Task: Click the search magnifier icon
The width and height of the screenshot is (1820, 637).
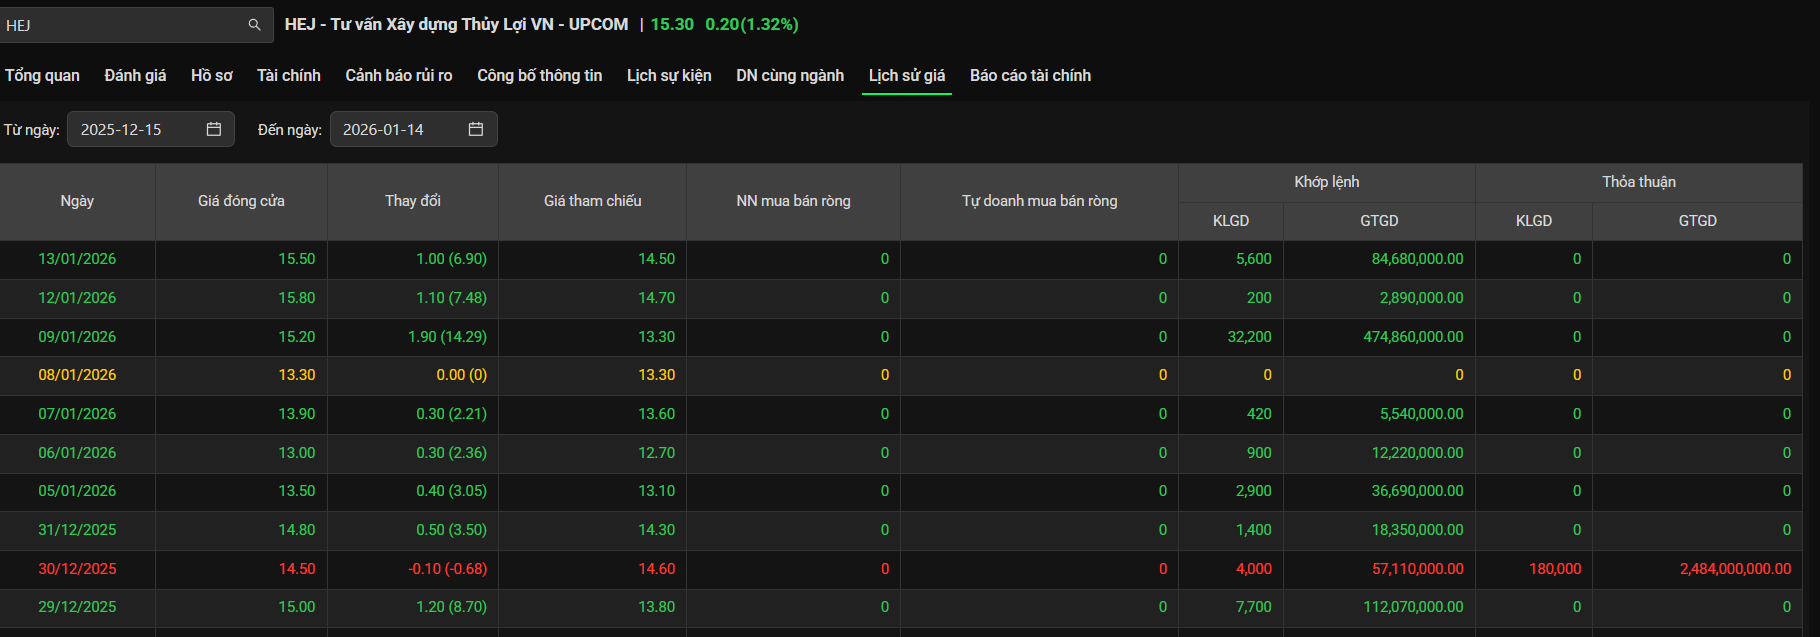Action: coord(254,25)
